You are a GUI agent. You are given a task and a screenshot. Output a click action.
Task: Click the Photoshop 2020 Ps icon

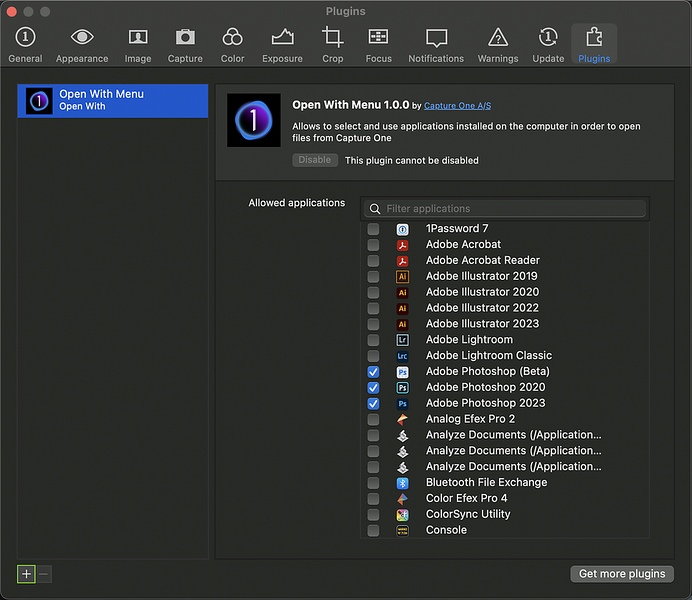[x=402, y=388]
